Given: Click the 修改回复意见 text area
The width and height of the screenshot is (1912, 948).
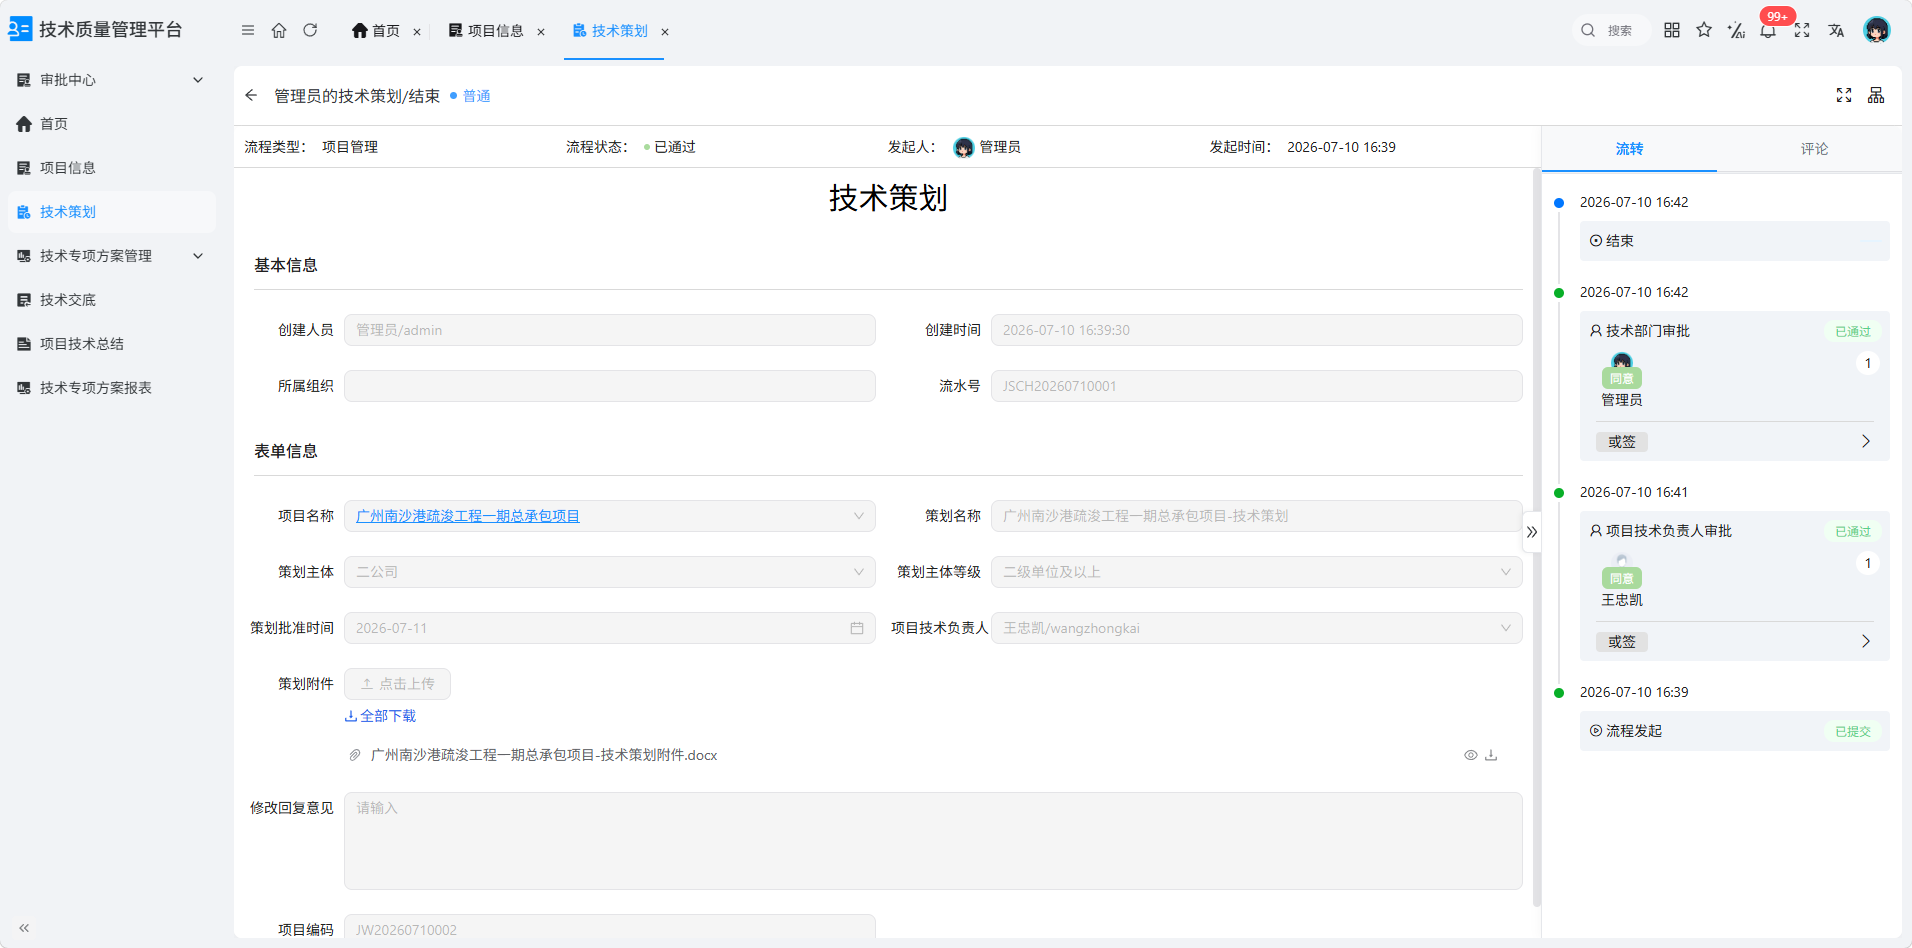Looking at the screenshot, I should 933,841.
